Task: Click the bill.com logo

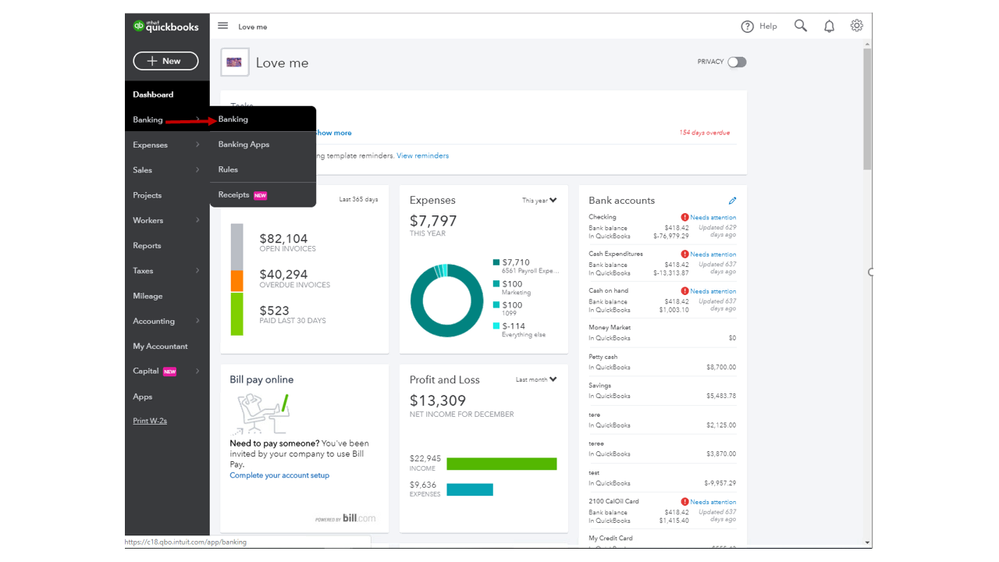Action: 359,518
